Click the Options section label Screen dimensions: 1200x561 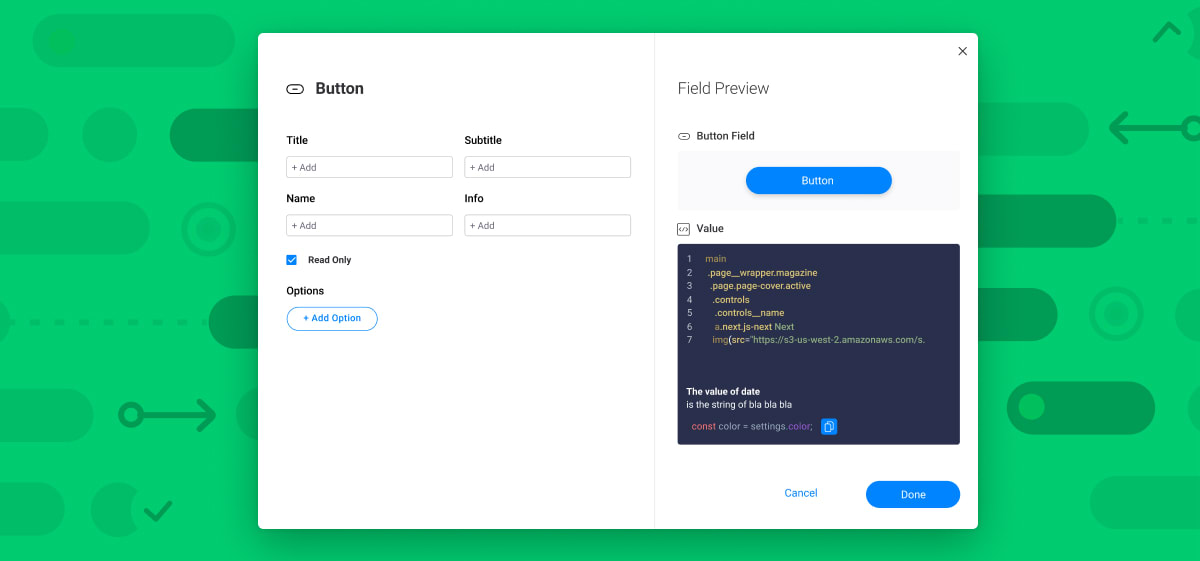point(305,291)
